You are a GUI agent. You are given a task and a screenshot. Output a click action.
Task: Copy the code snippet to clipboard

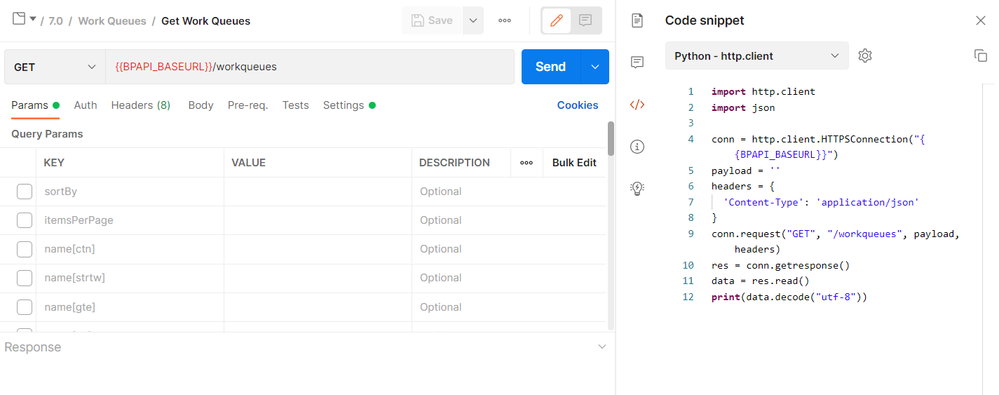(x=981, y=56)
